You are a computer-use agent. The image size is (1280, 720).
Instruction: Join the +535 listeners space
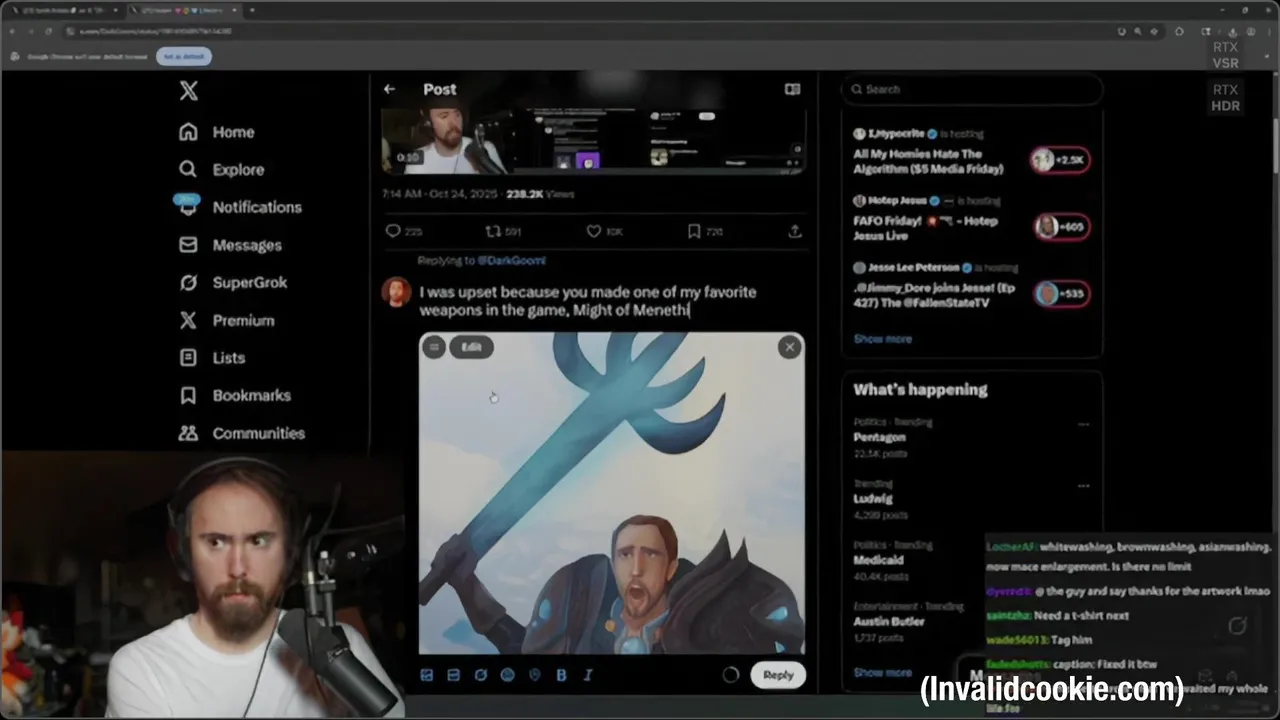[x=1061, y=294]
